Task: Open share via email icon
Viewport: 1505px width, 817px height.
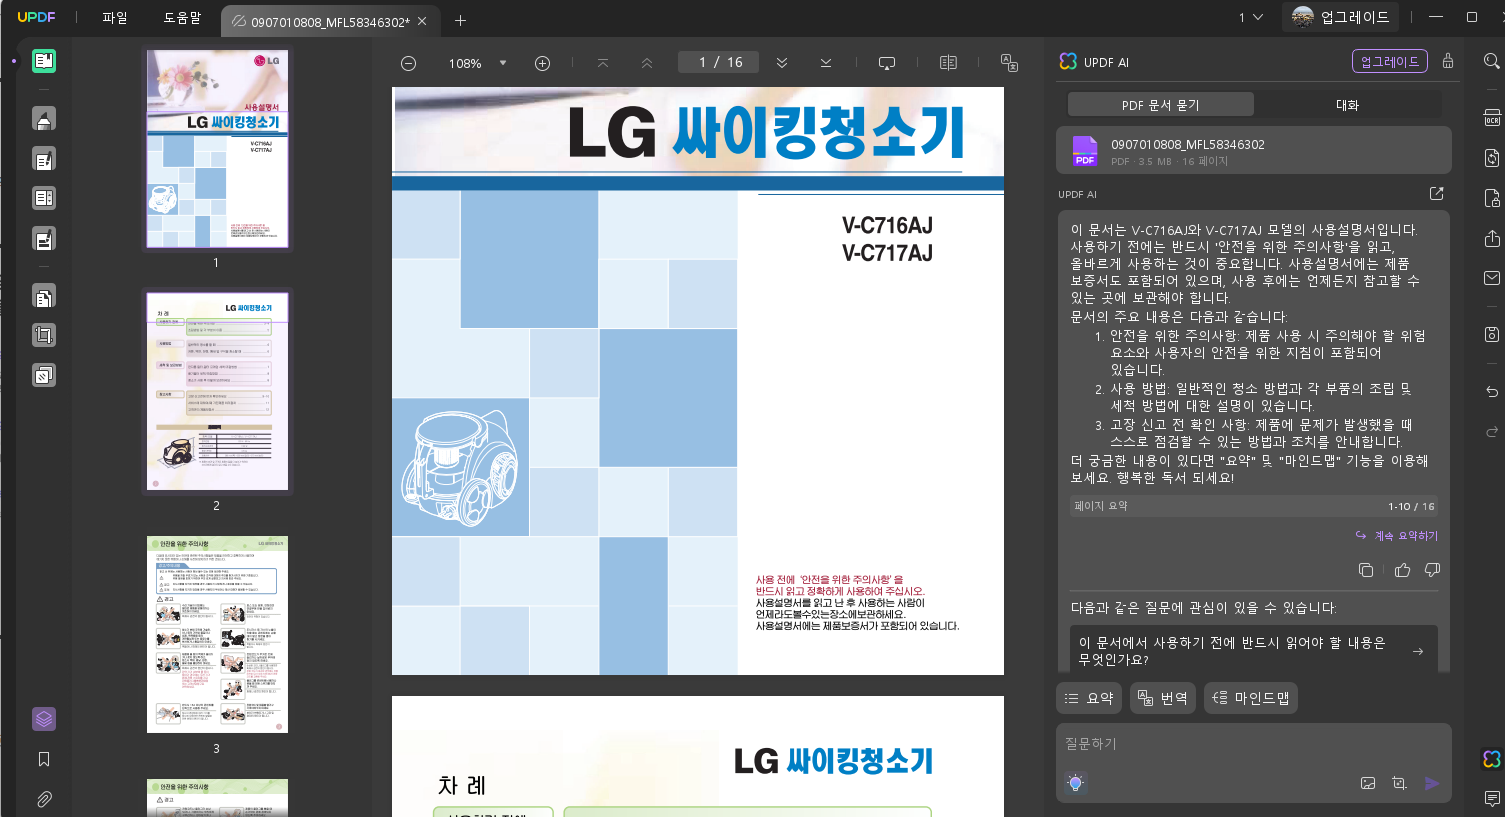Action: click(x=1491, y=278)
